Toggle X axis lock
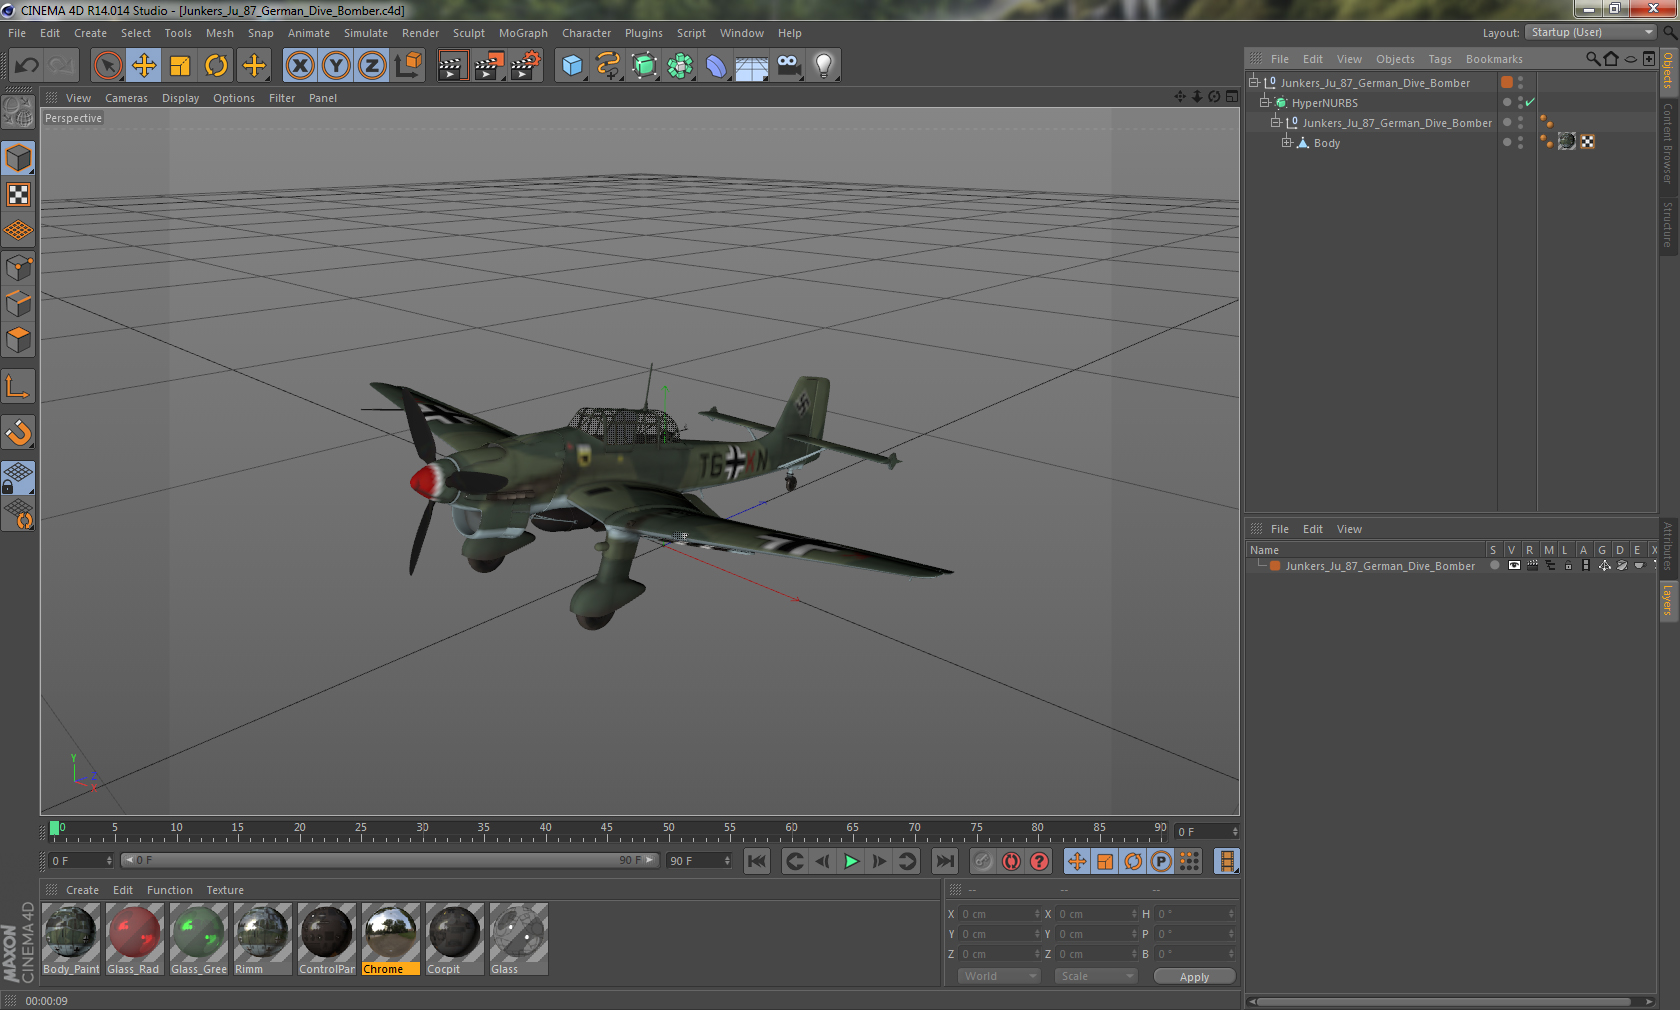The image size is (1680, 1010). pyautogui.click(x=300, y=66)
